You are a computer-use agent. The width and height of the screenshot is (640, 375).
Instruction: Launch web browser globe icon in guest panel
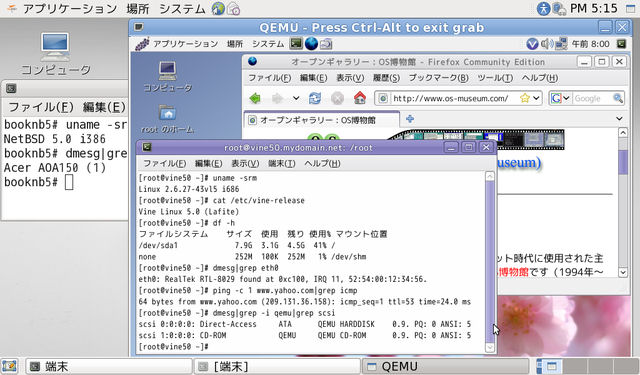coord(311,43)
